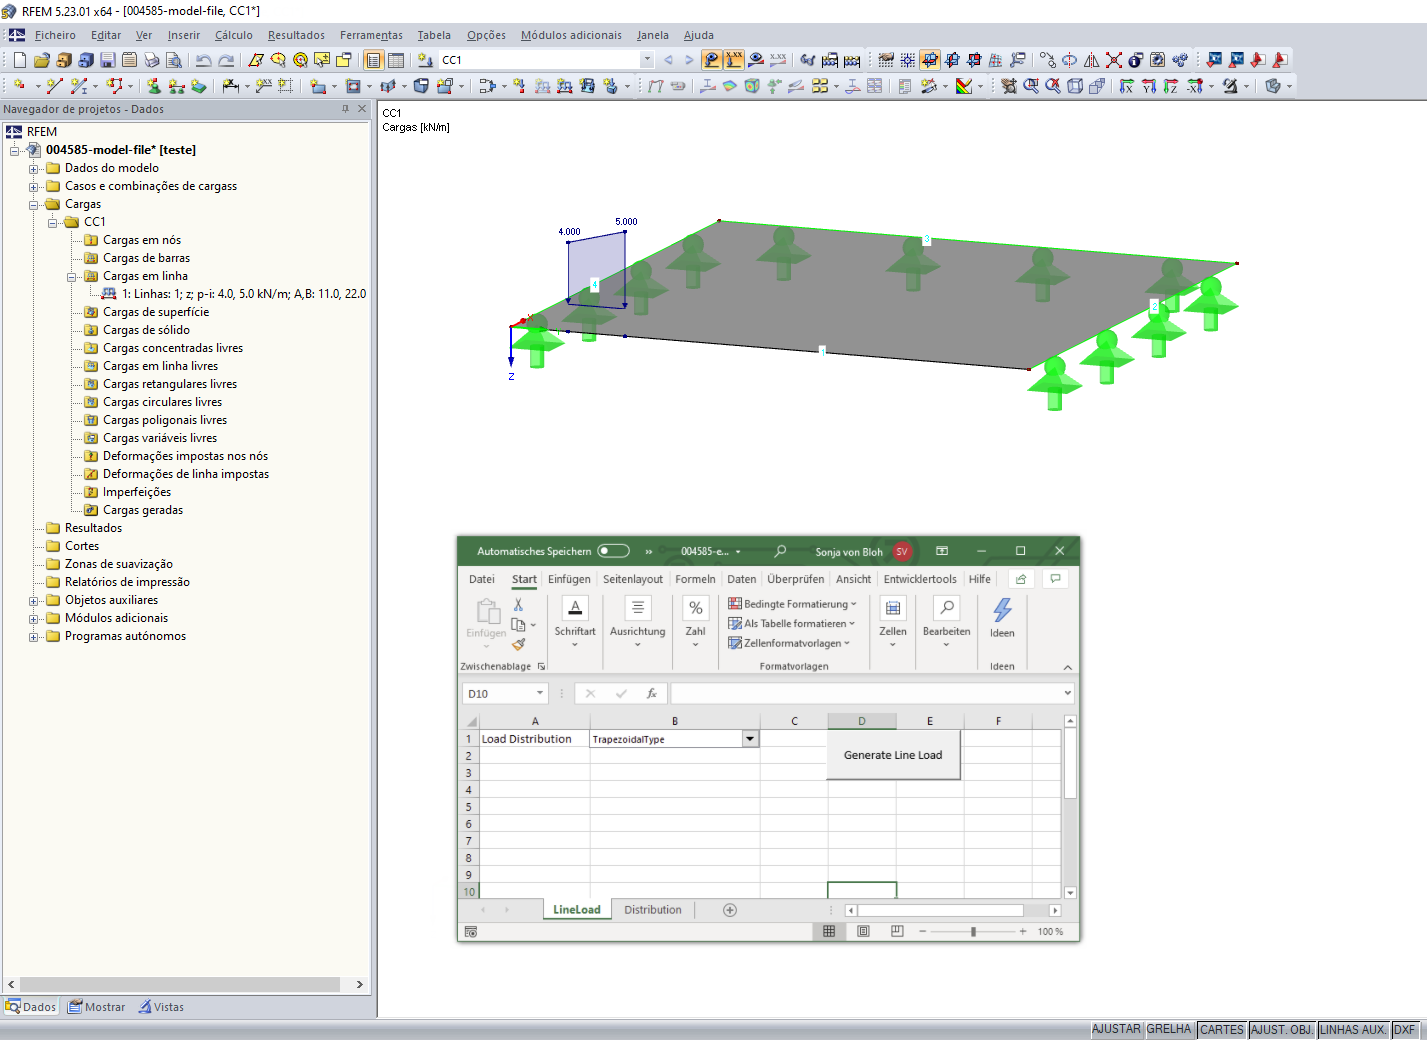
Task: Click the next load case arrow
Action: coord(689,60)
